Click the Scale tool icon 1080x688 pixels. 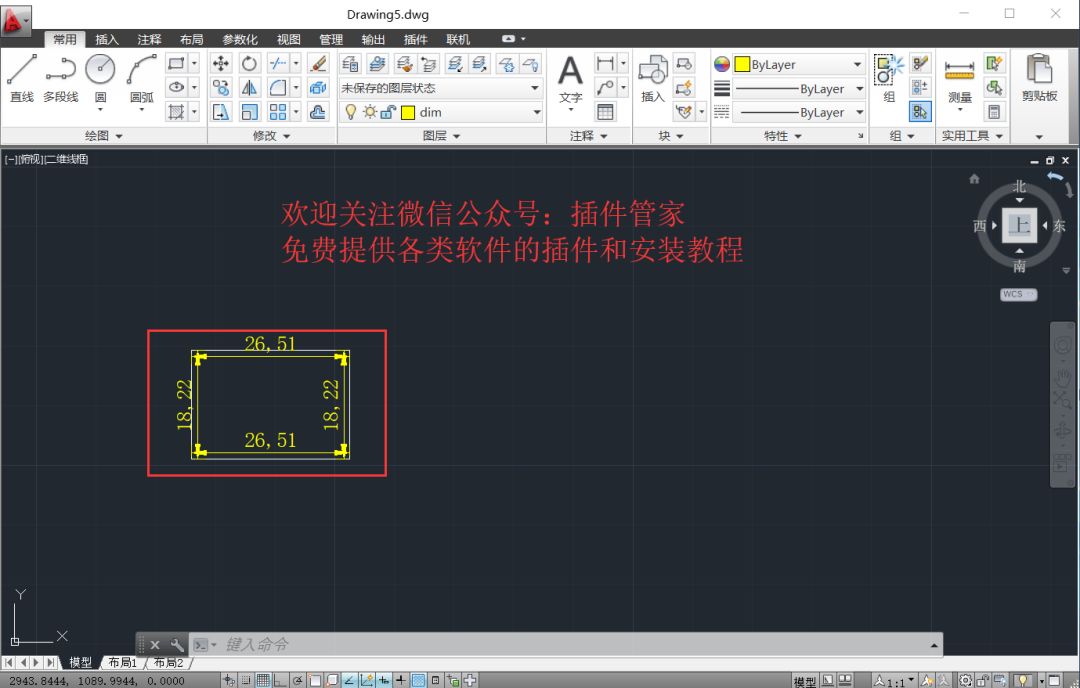coord(249,112)
